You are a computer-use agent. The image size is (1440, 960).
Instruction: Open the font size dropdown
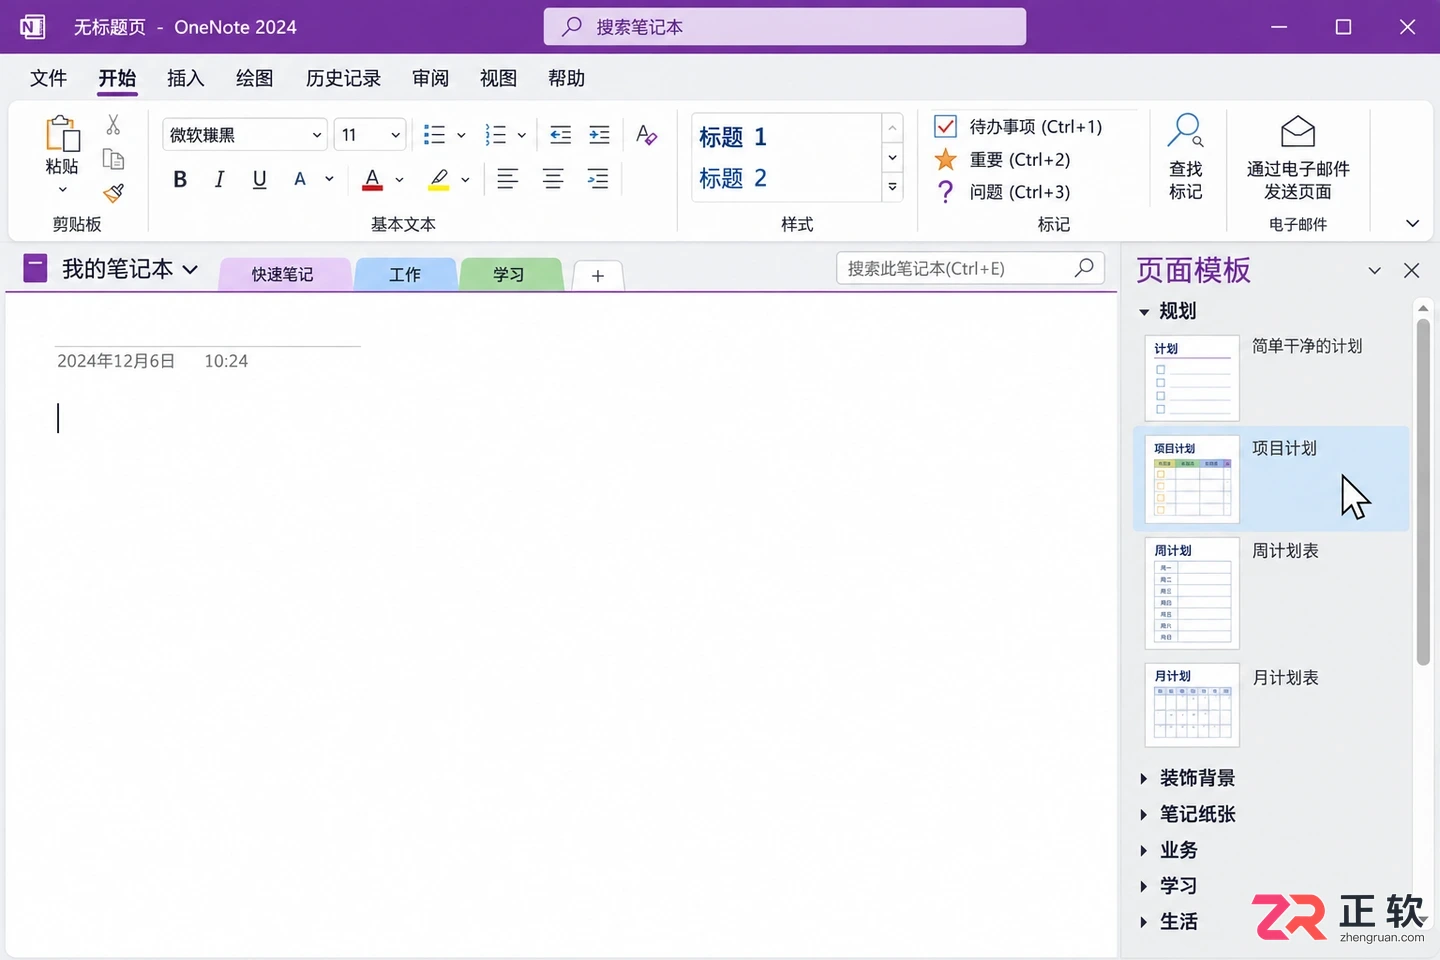[395, 135]
